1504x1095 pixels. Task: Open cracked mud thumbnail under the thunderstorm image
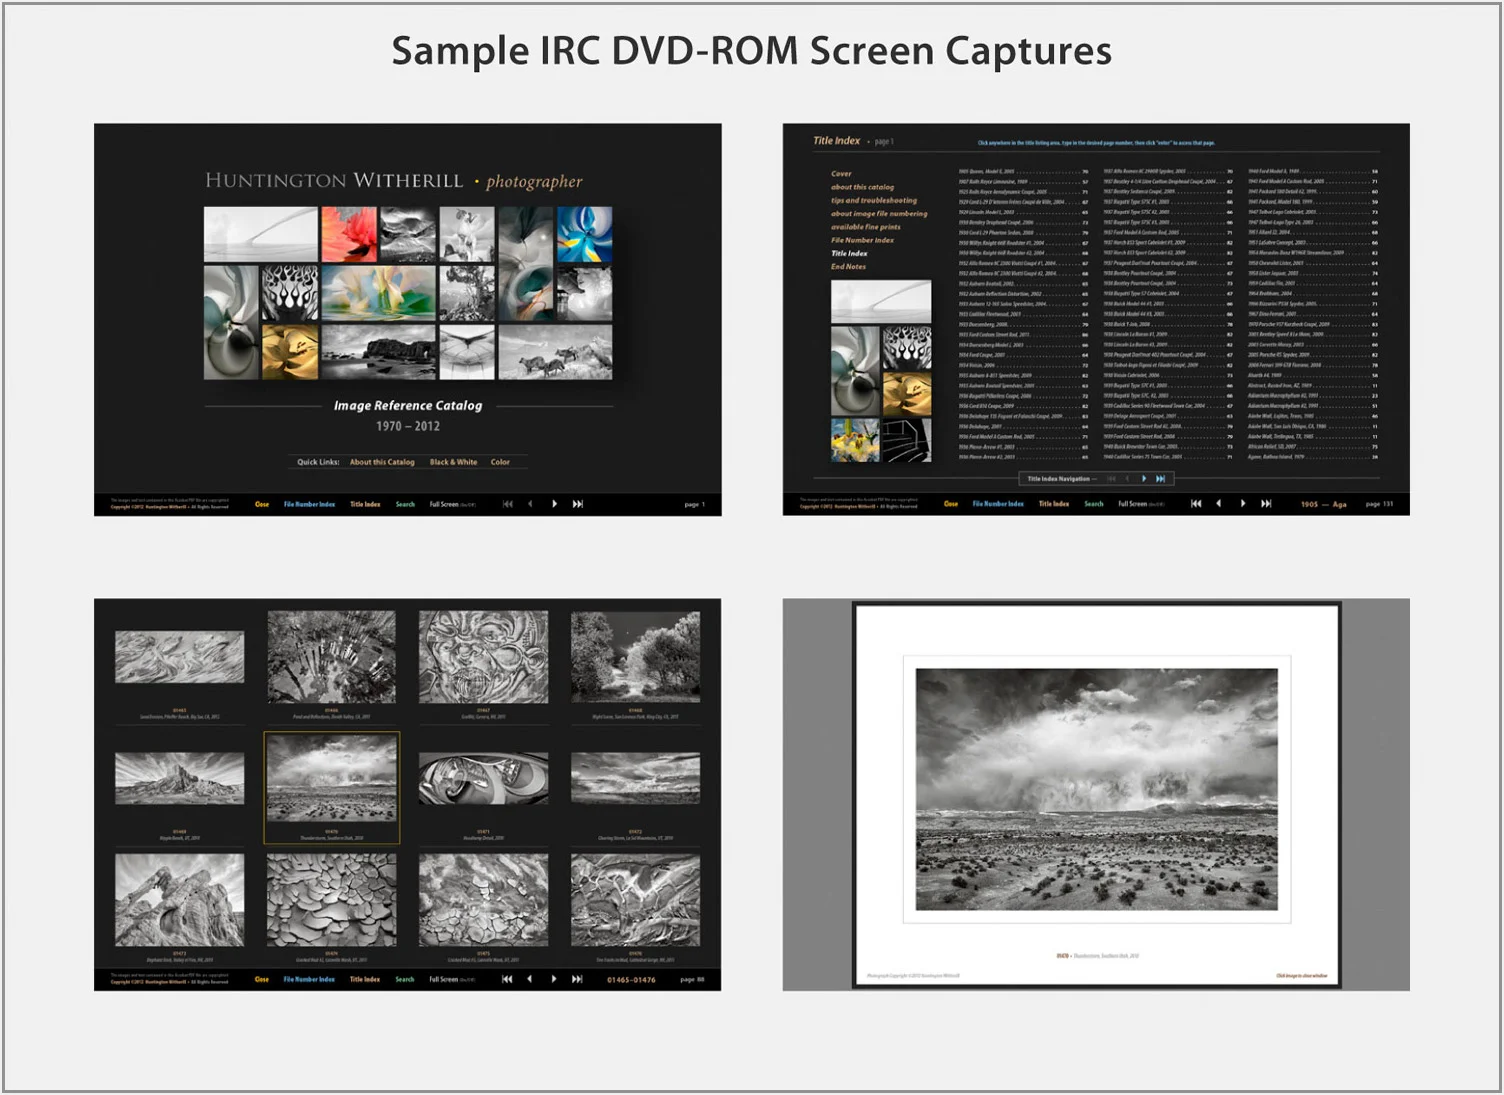click(331, 900)
